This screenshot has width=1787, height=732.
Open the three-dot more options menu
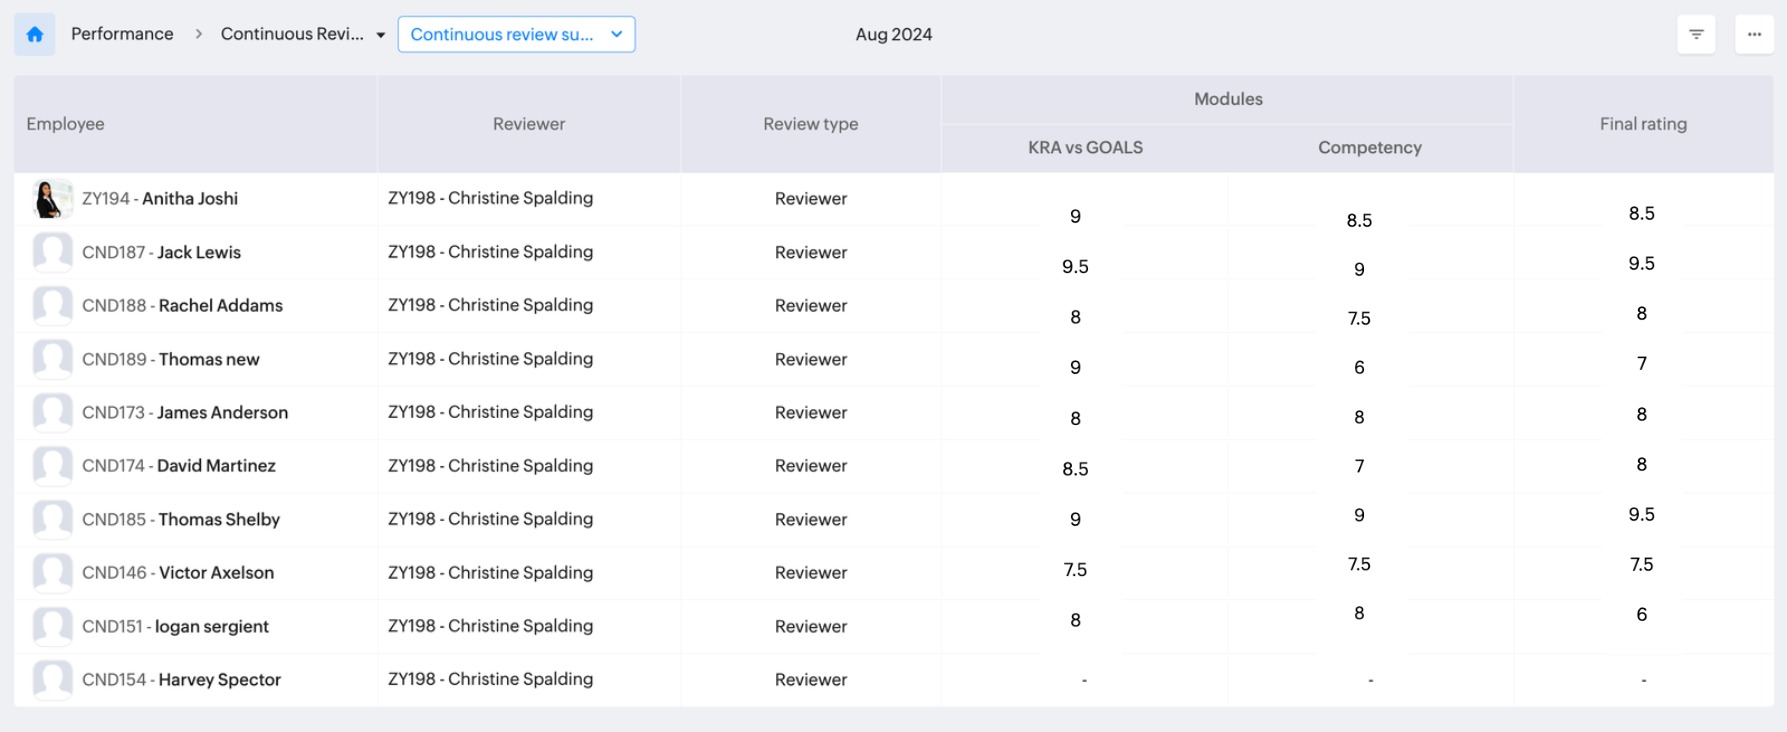(x=1754, y=34)
